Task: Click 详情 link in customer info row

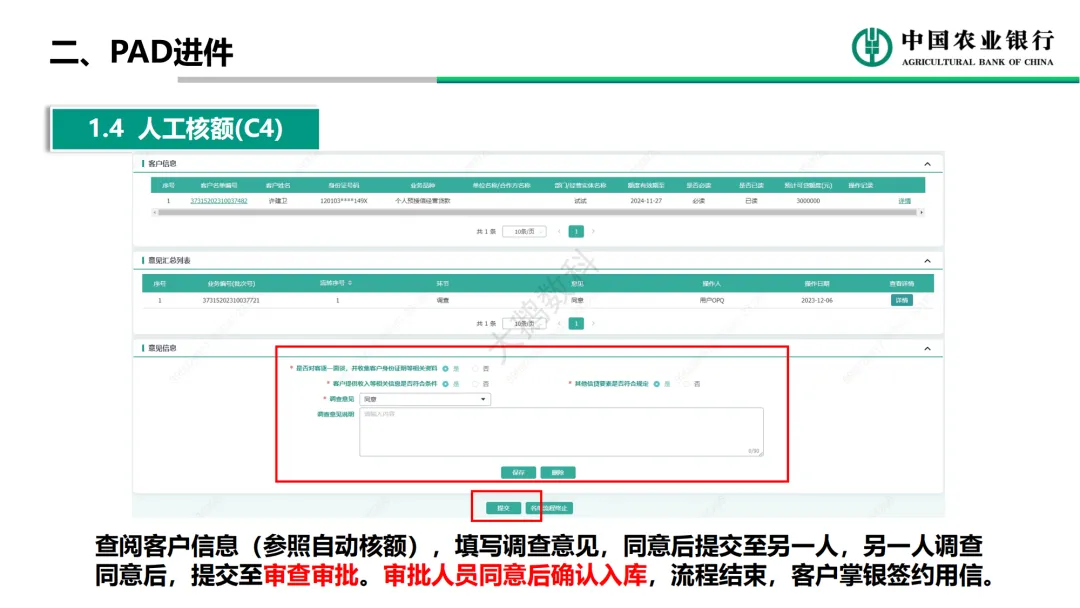Action: click(x=904, y=201)
